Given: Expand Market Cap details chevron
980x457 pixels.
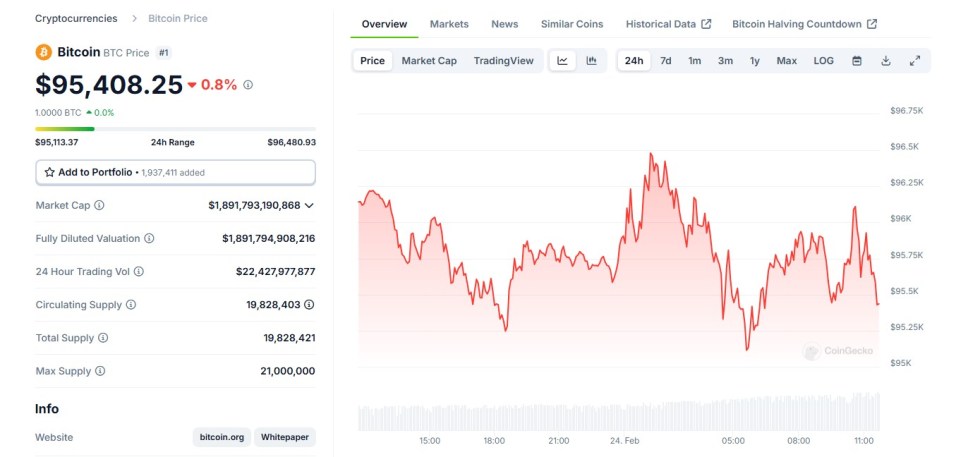Looking at the screenshot, I should click(309, 205).
